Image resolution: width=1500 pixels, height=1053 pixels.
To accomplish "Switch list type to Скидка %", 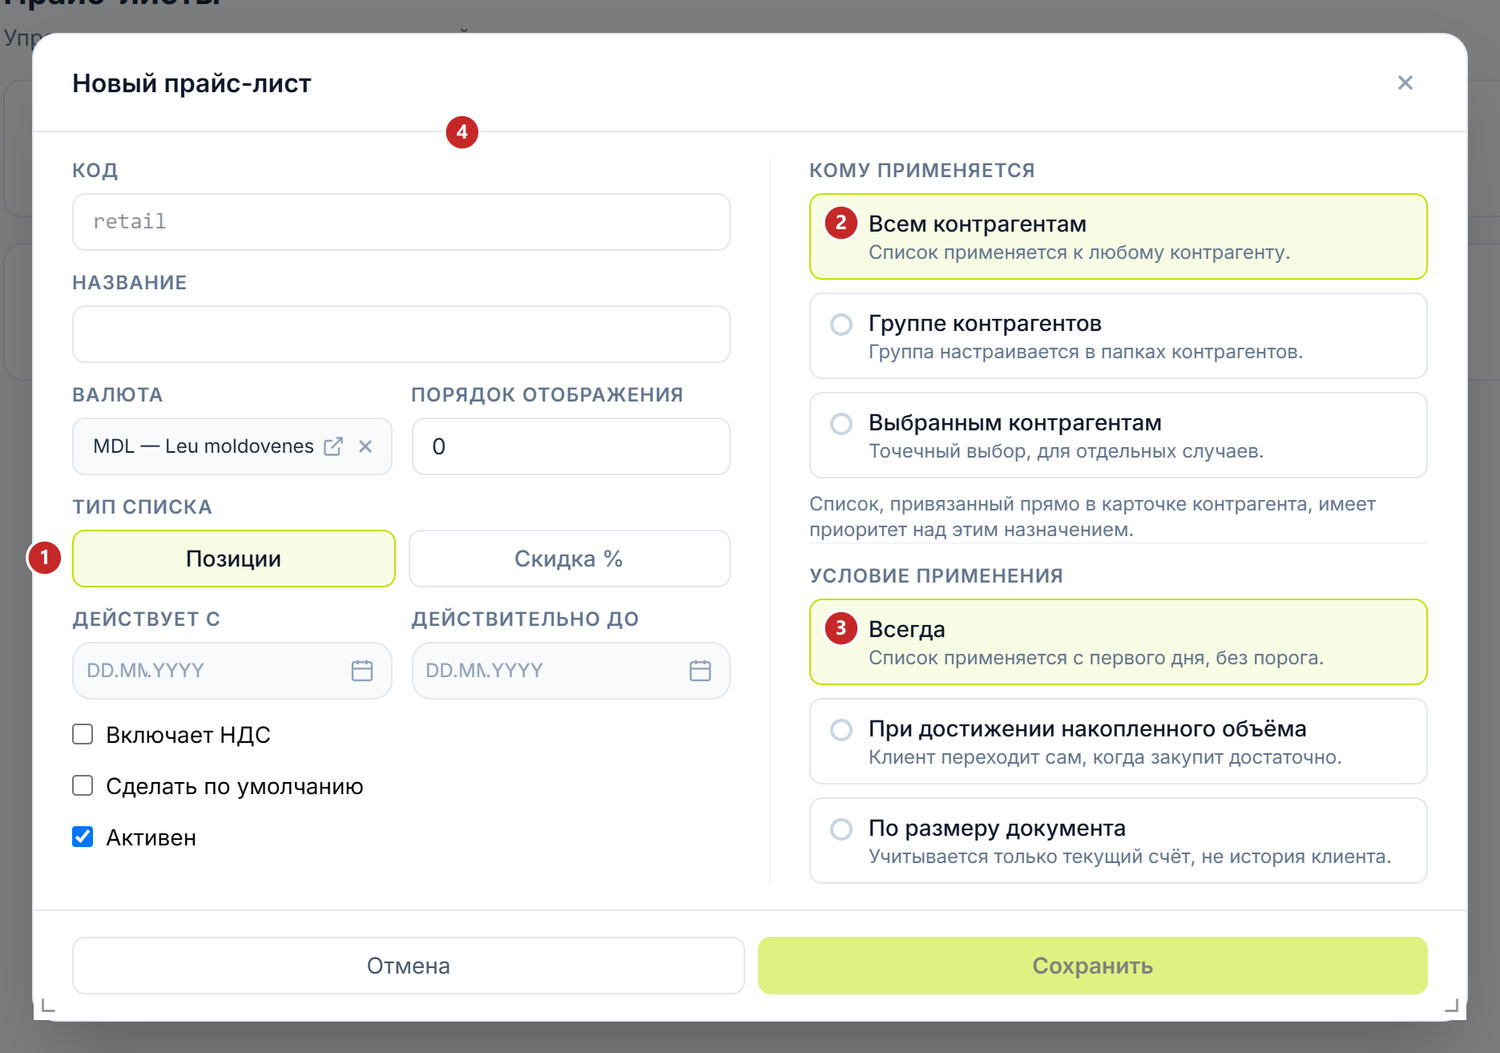I will pos(569,559).
